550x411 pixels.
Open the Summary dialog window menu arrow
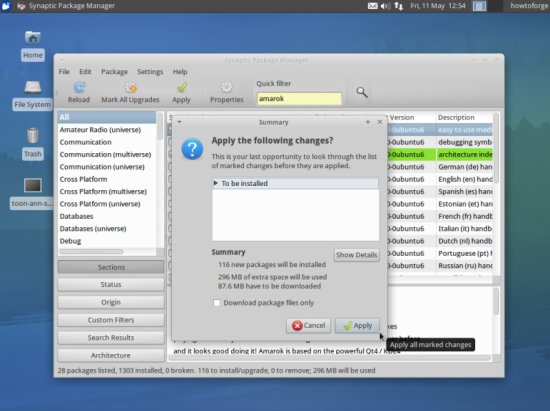(179, 122)
